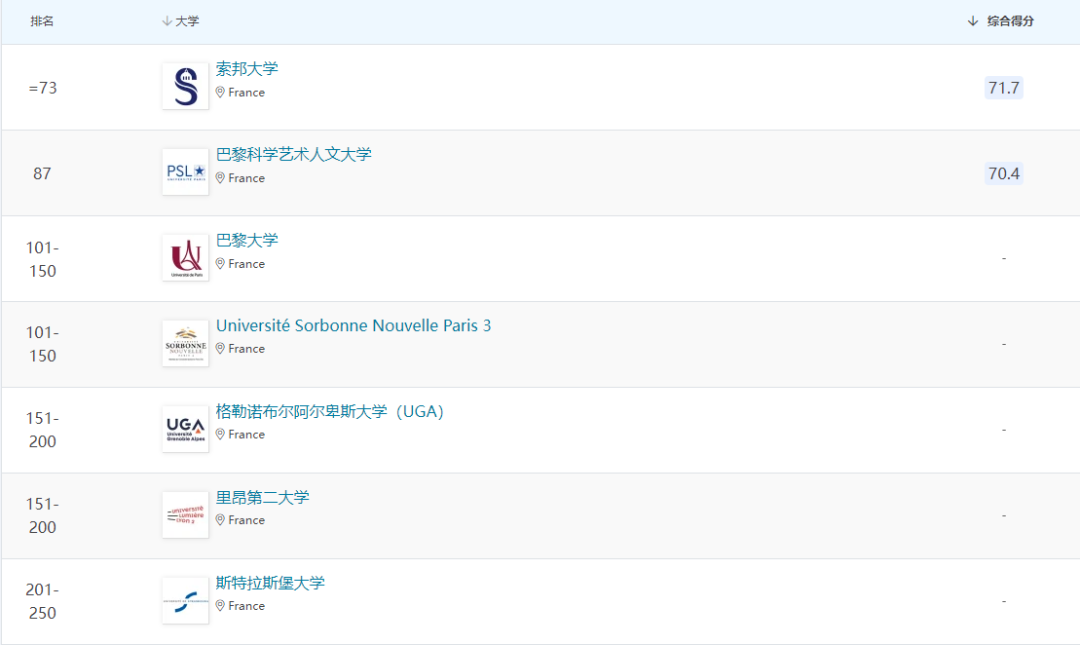Open the Sorbonne Nouvelle logo
Image resolution: width=1080 pixels, height=645 pixels.
(185, 343)
